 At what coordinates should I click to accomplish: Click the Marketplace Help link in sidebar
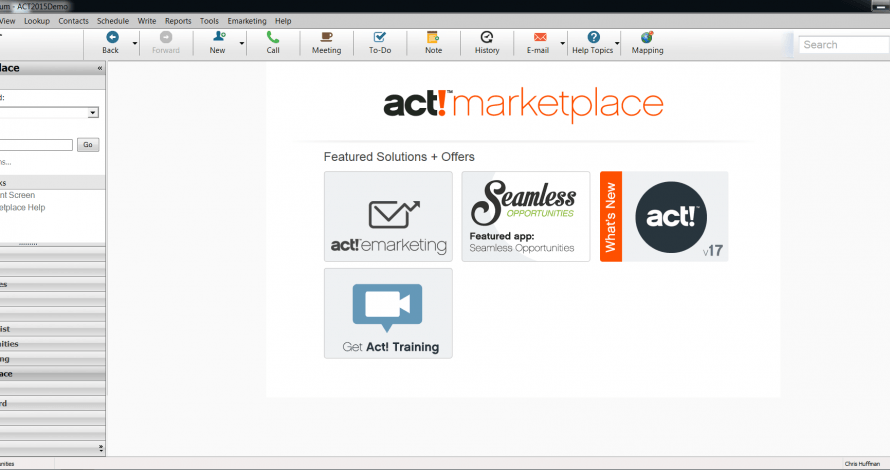coord(23,208)
